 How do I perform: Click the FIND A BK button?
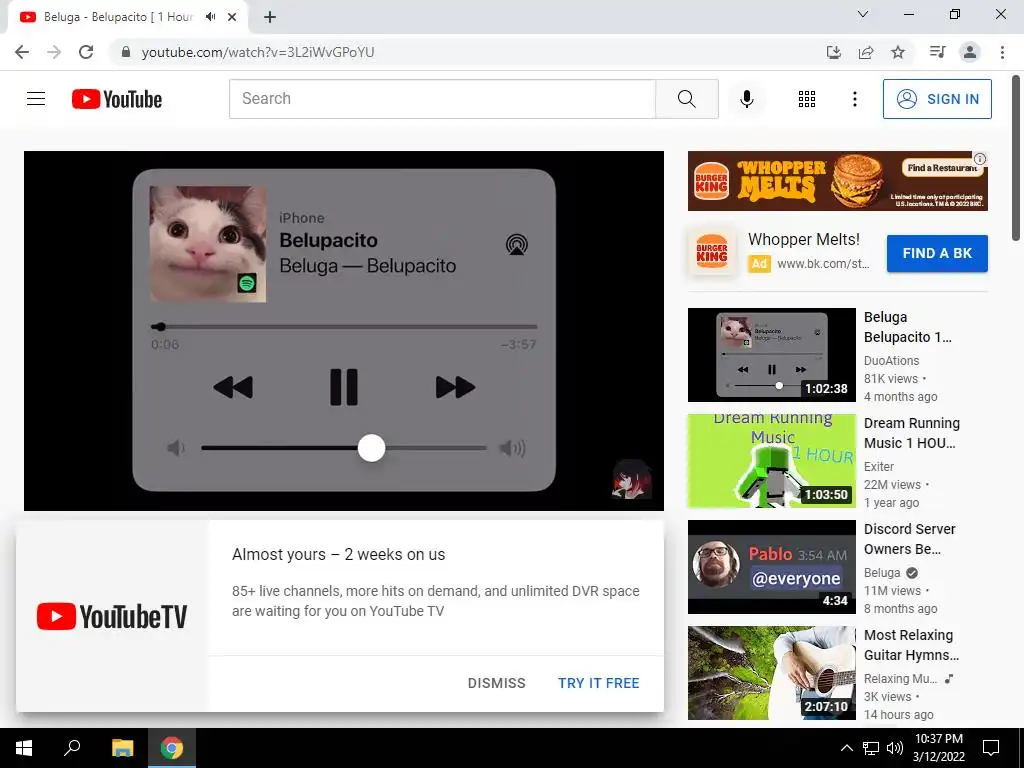pyautogui.click(x=937, y=253)
